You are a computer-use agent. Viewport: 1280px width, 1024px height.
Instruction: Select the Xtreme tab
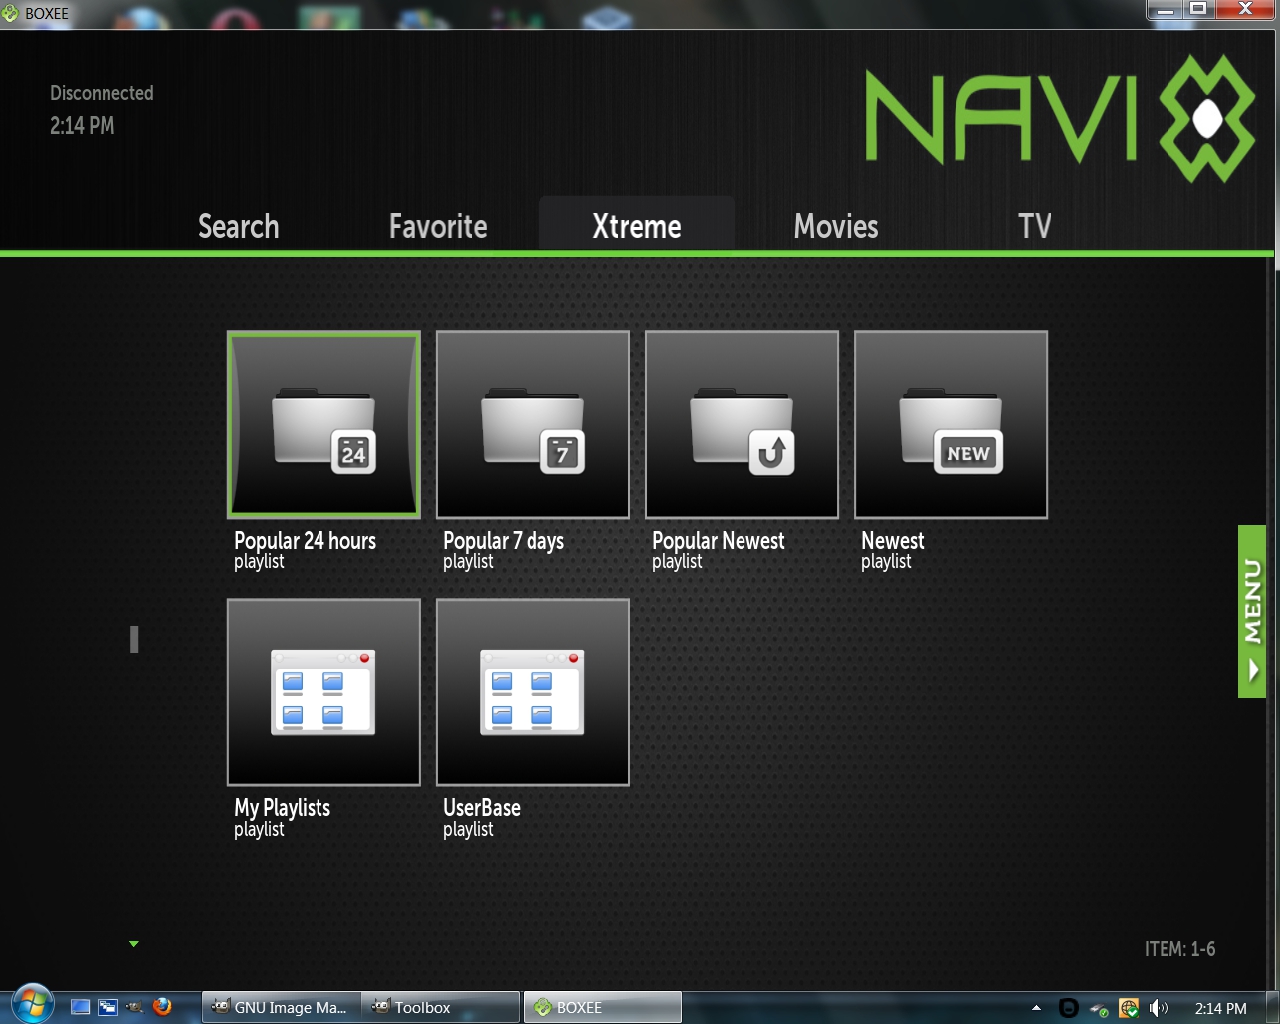637,226
